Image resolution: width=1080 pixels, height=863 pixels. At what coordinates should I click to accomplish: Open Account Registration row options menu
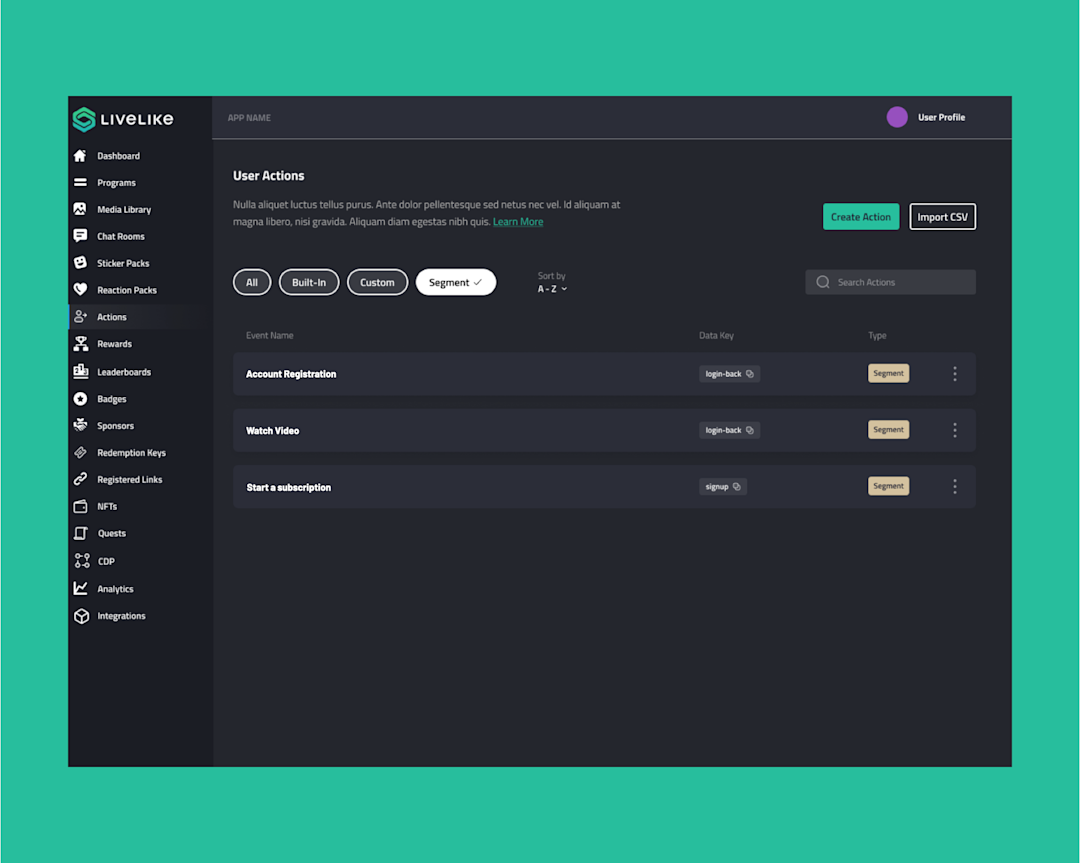click(x=955, y=374)
